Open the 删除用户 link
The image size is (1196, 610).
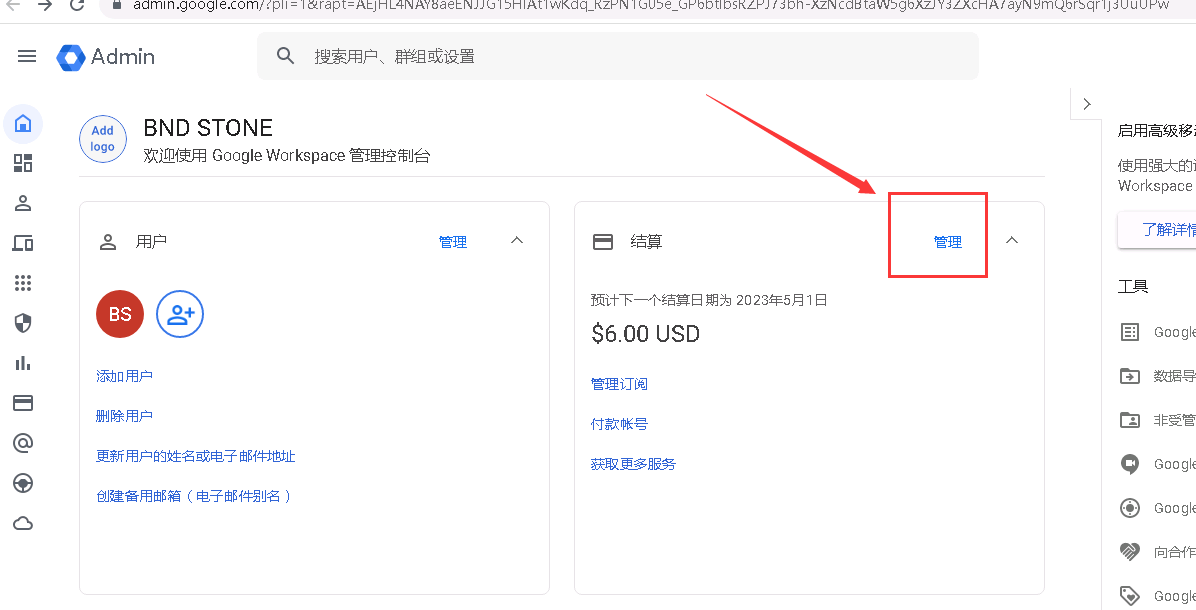(124, 416)
